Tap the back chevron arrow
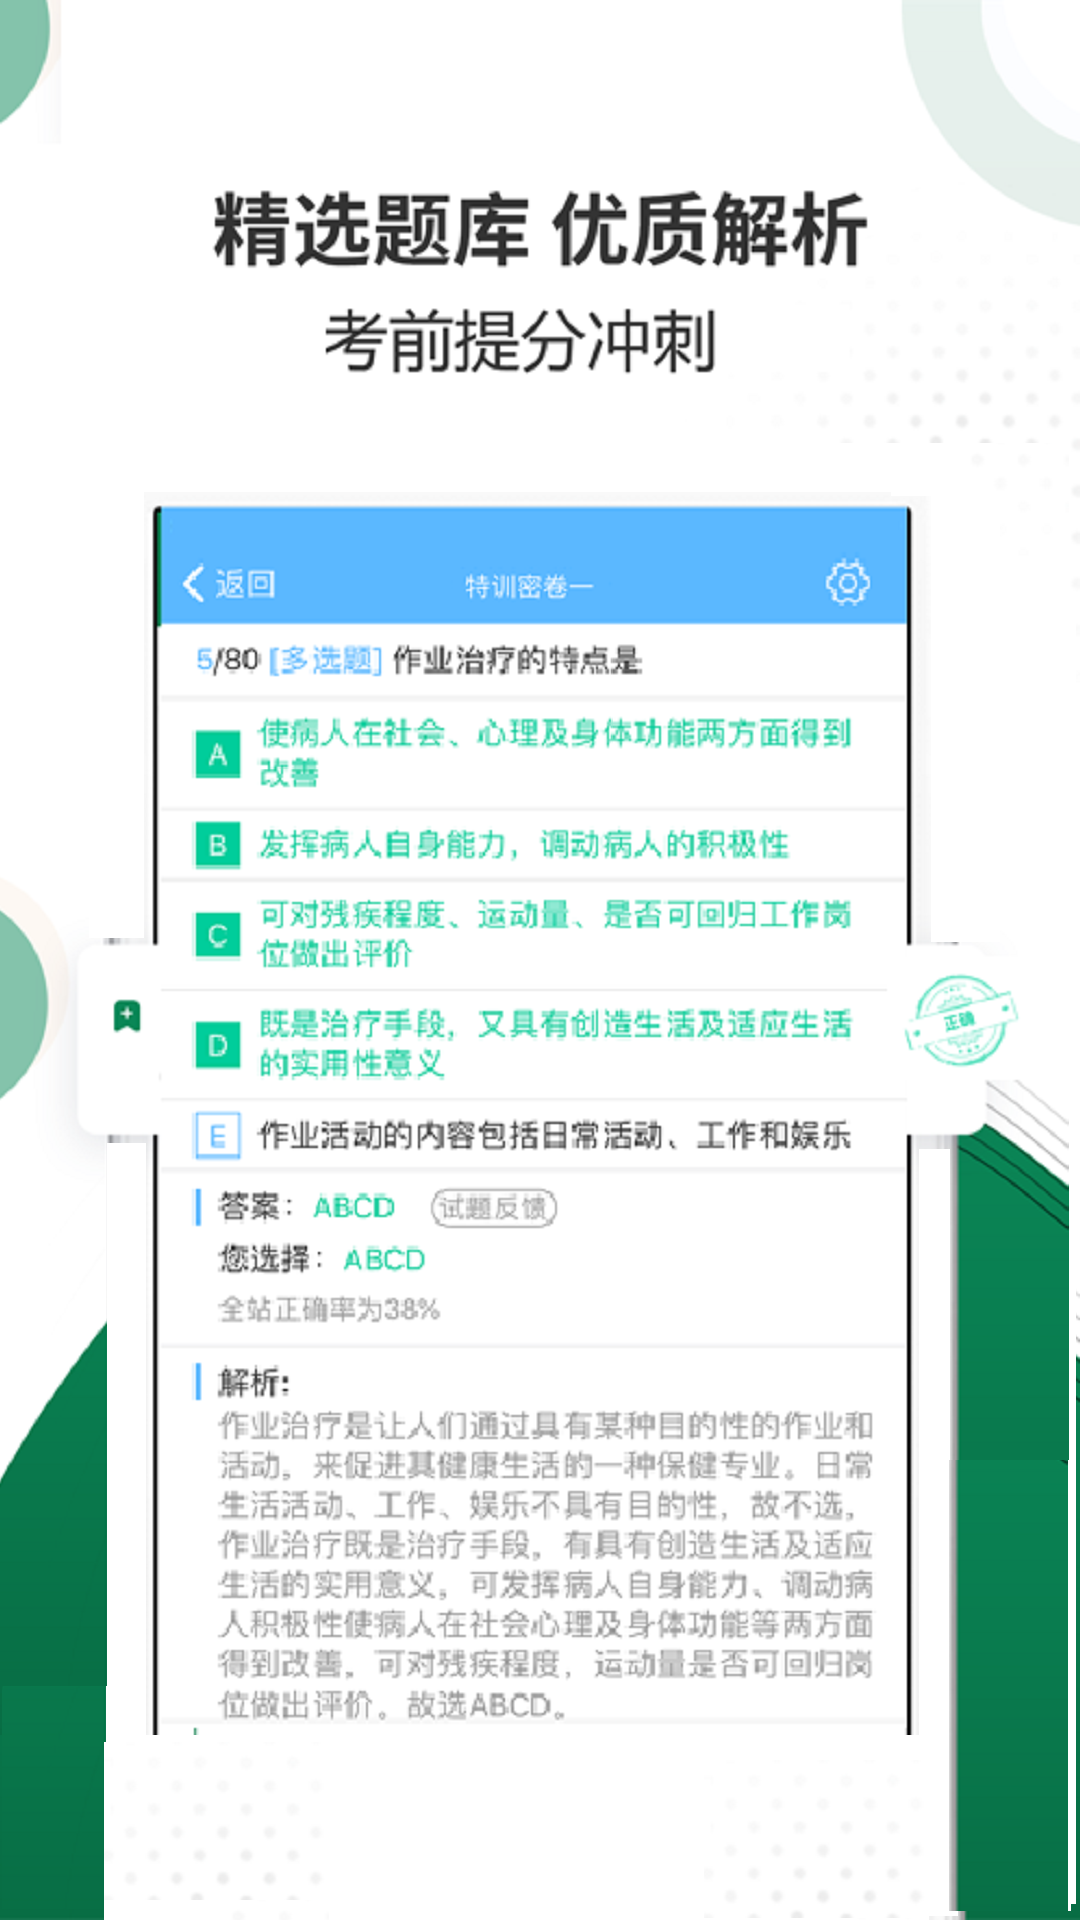 194,584
